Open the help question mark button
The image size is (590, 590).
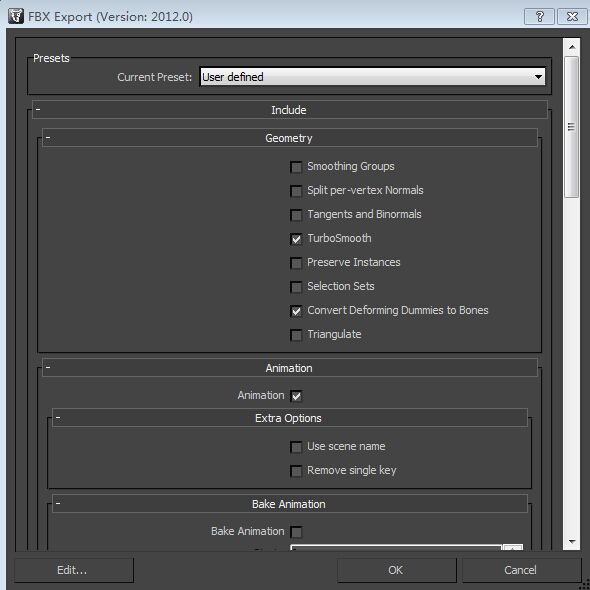(x=539, y=17)
